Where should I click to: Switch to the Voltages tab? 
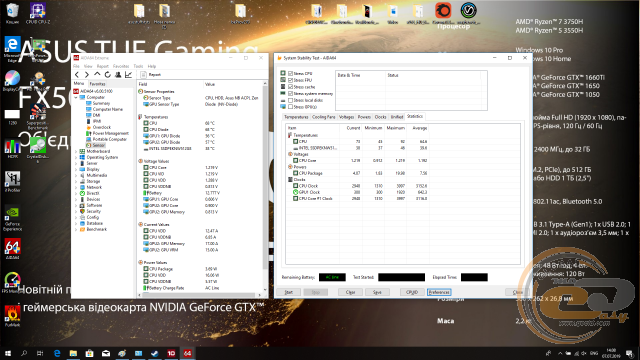point(347,117)
